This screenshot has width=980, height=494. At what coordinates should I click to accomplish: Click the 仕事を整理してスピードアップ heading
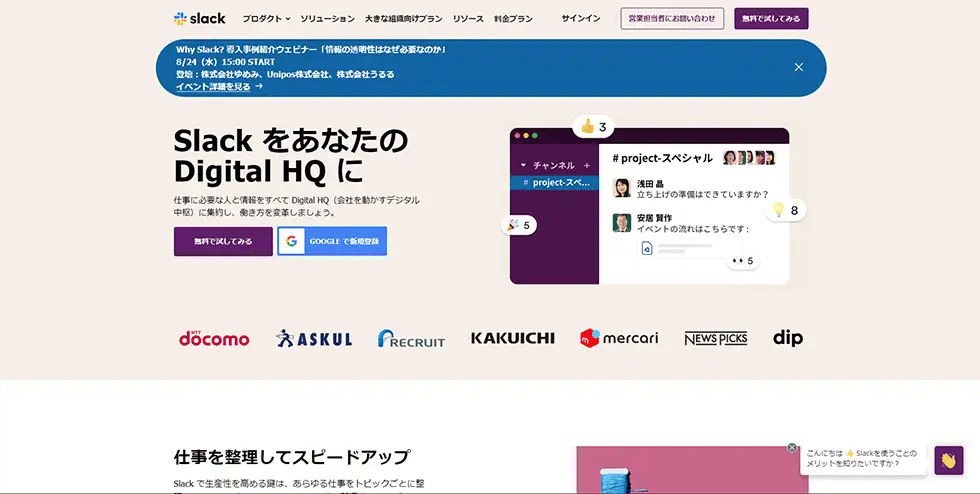(292, 457)
